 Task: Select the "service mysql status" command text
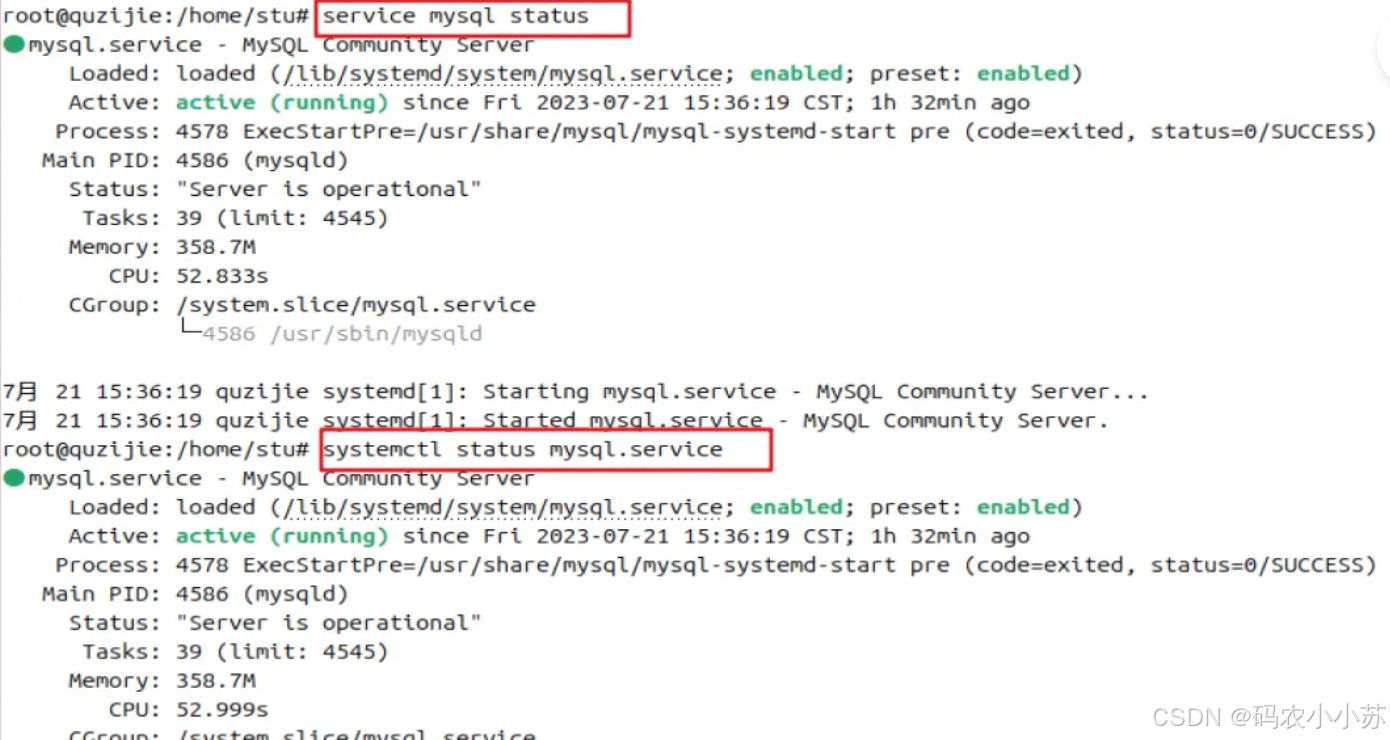(456, 16)
